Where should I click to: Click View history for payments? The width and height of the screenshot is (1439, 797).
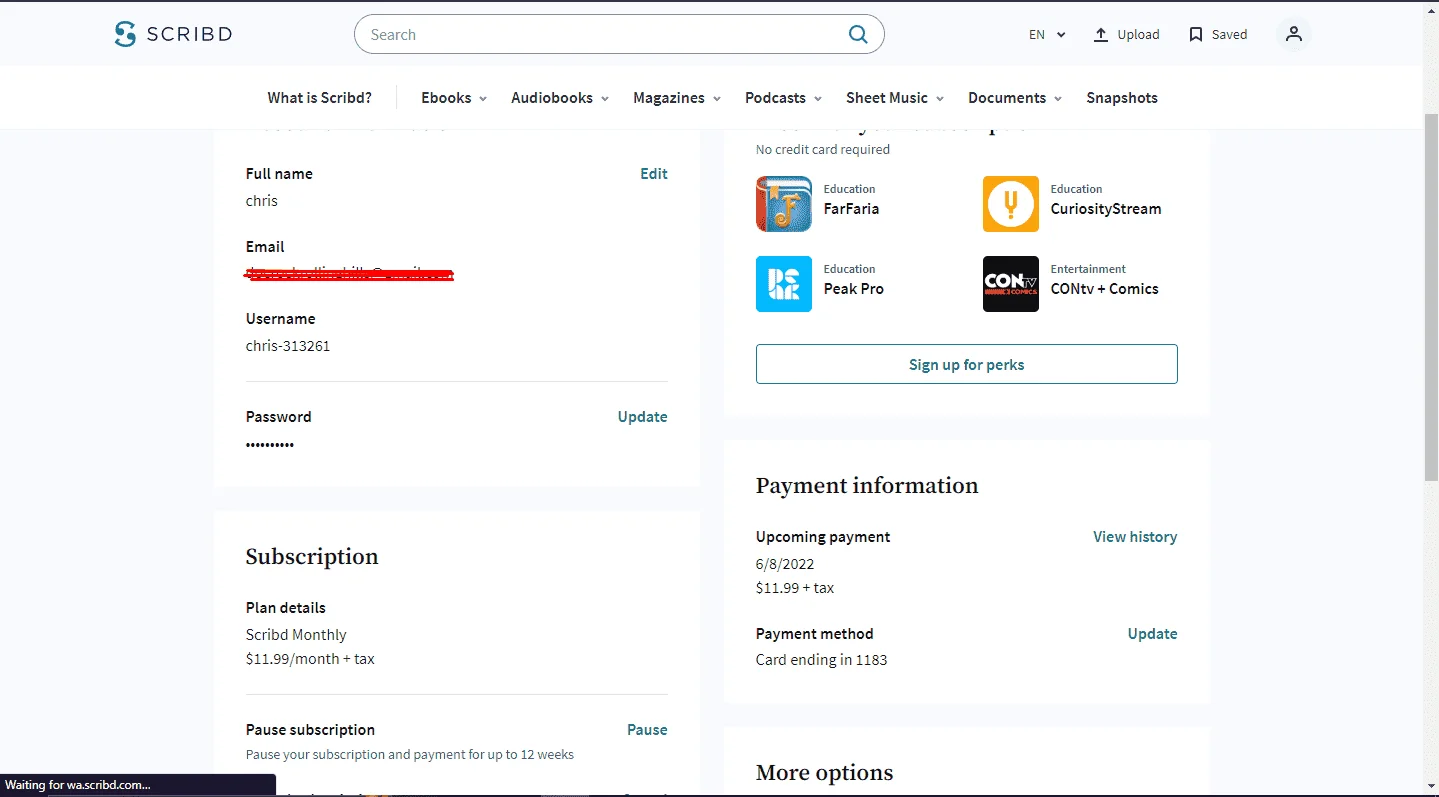pyautogui.click(x=1135, y=537)
